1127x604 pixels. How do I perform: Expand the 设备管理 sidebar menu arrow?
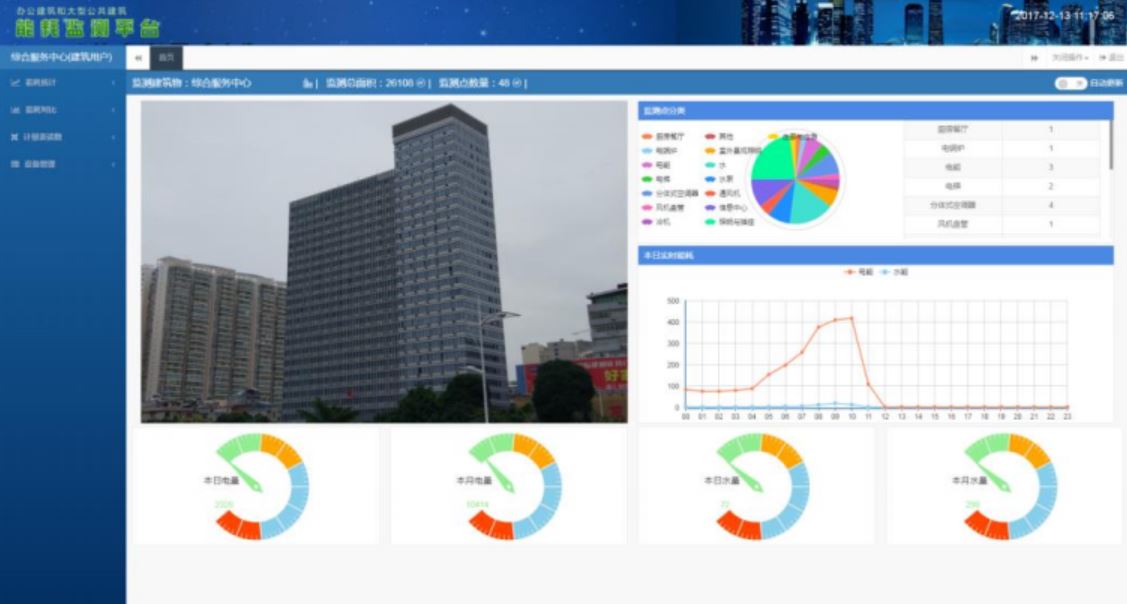click(113, 163)
